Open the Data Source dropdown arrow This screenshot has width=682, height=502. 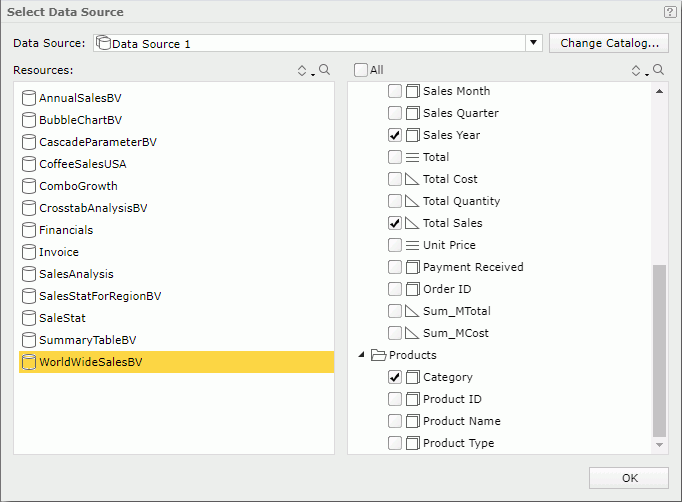[x=534, y=43]
